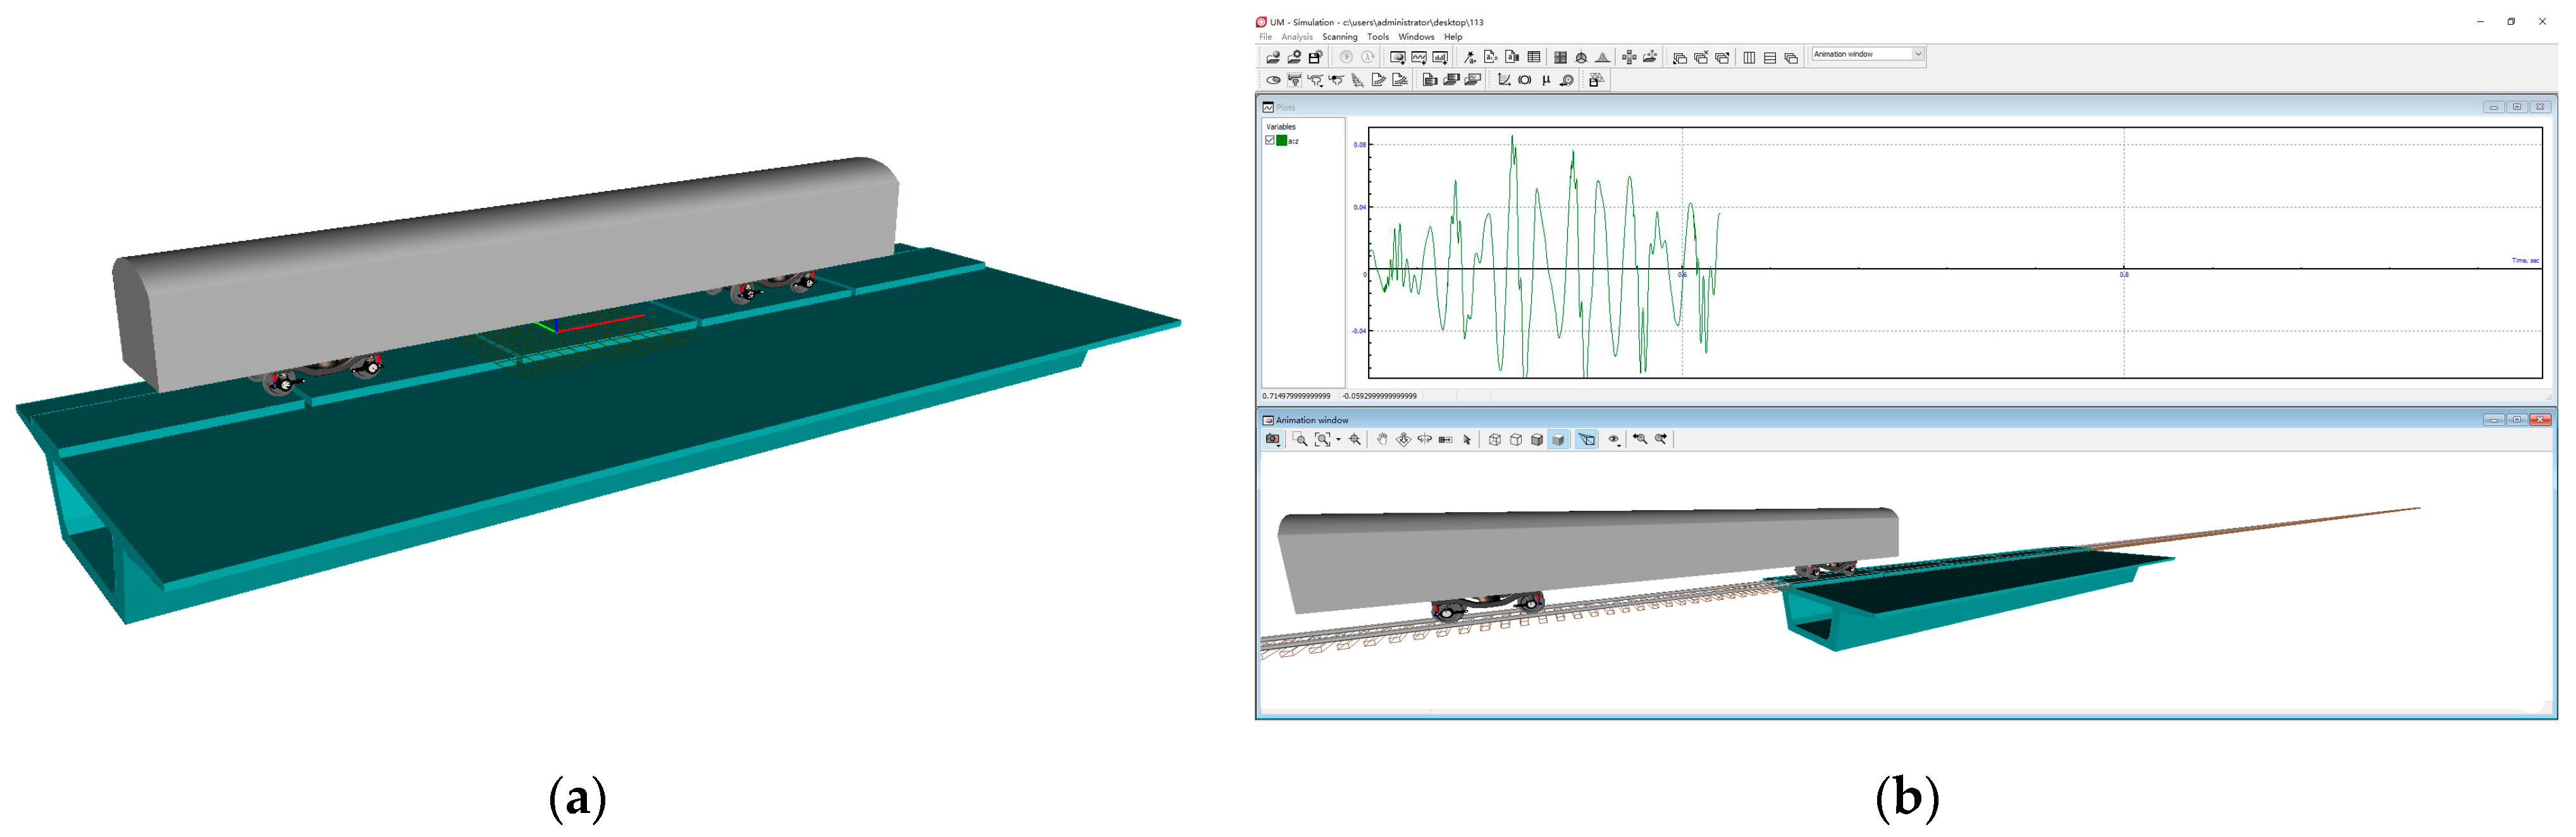Image resolution: width=2576 pixels, height=837 pixels.
Task: Click the Help menu
Action: click(x=1452, y=37)
